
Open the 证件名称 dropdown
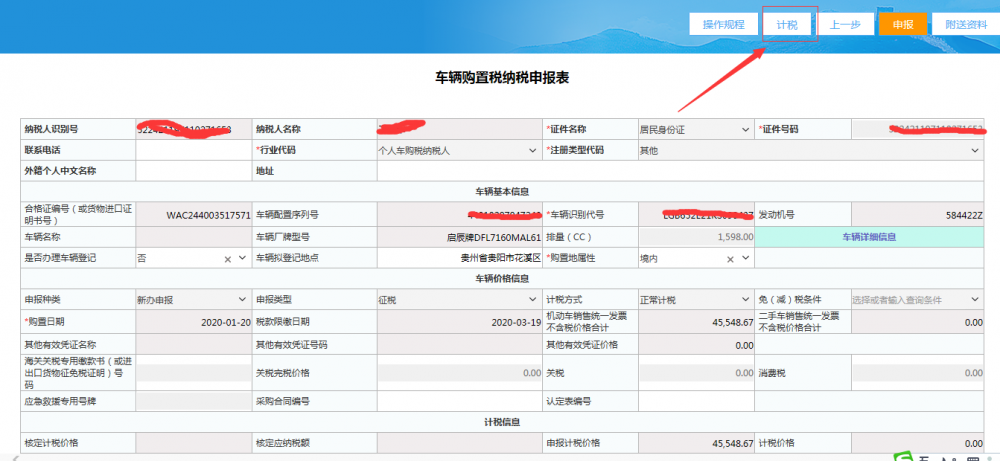click(x=745, y=130)
